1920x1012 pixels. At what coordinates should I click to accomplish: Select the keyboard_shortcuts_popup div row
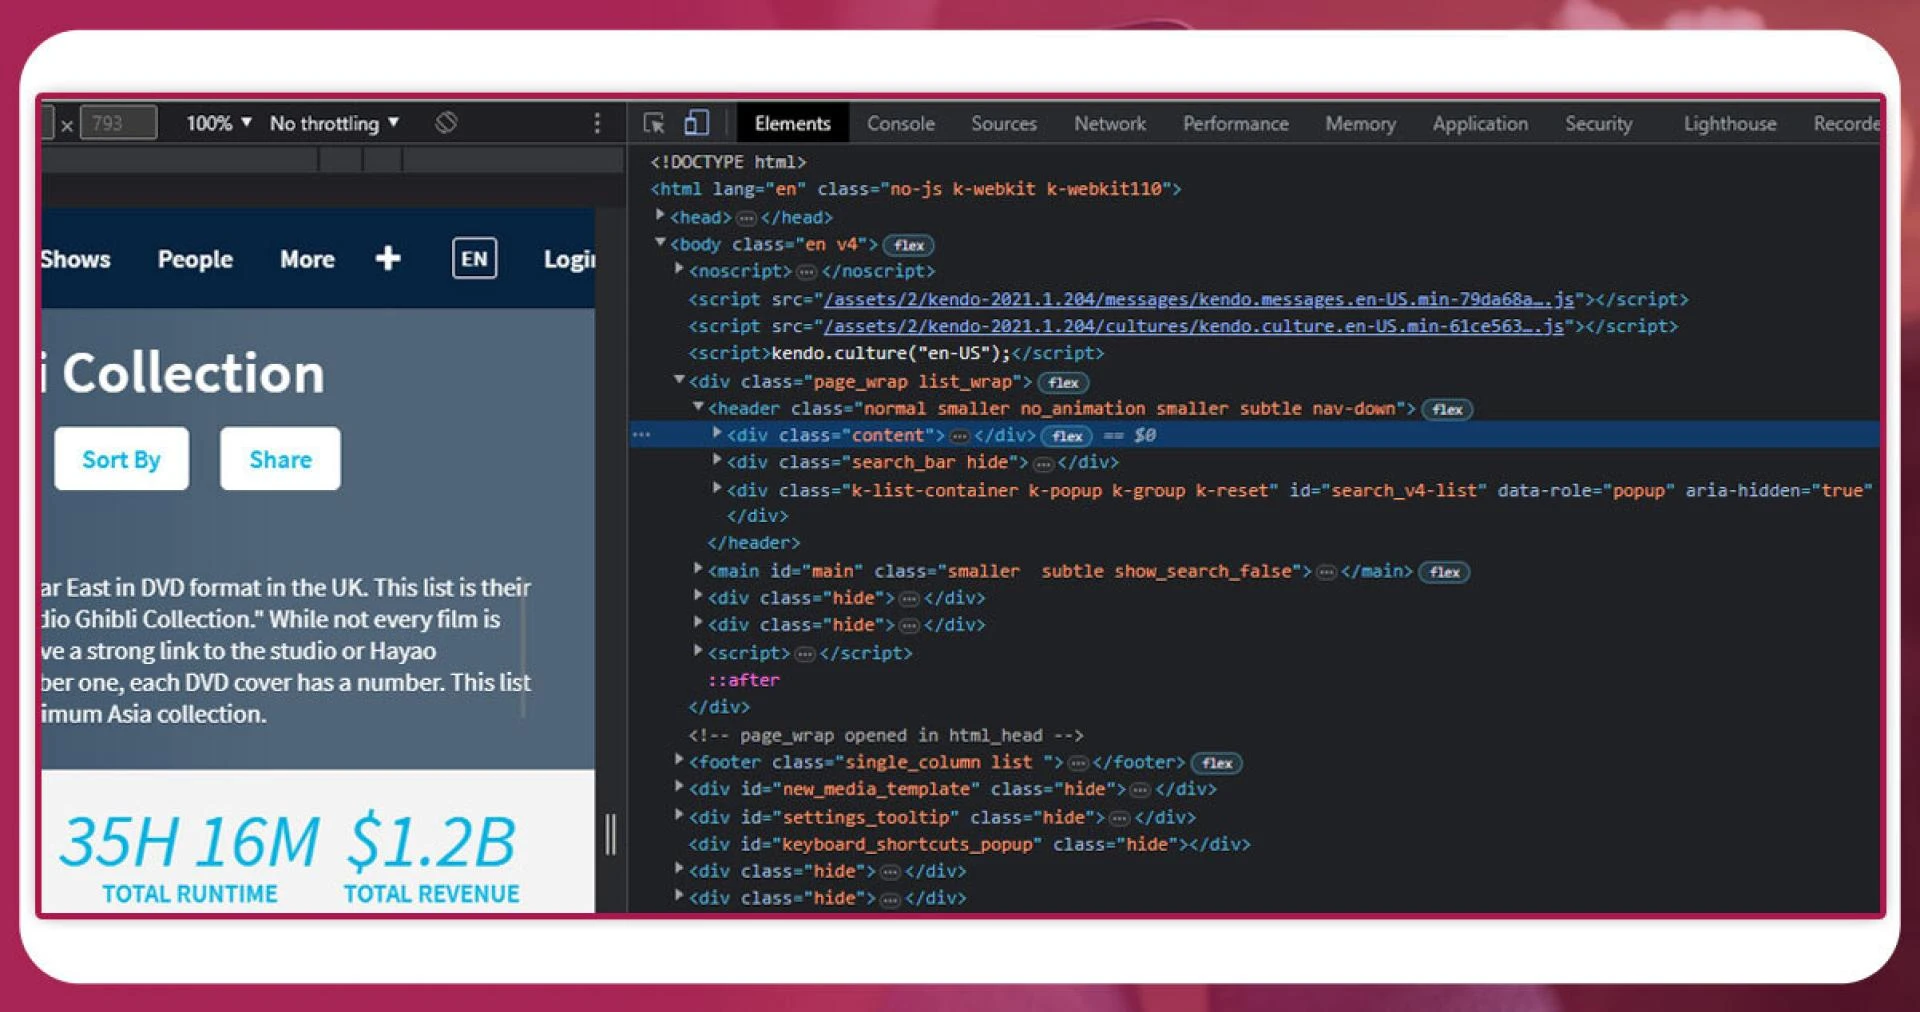[x=969, y=844]
